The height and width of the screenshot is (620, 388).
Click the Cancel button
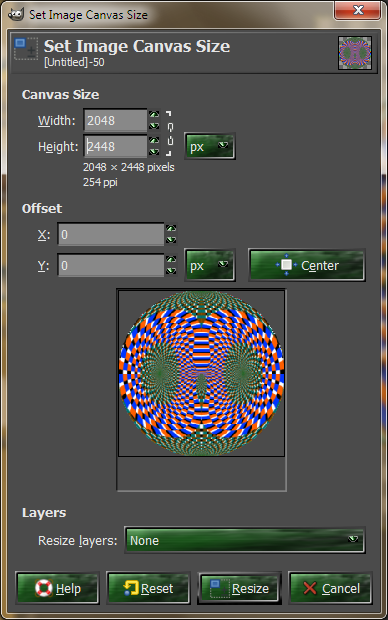tap(331, 588)
